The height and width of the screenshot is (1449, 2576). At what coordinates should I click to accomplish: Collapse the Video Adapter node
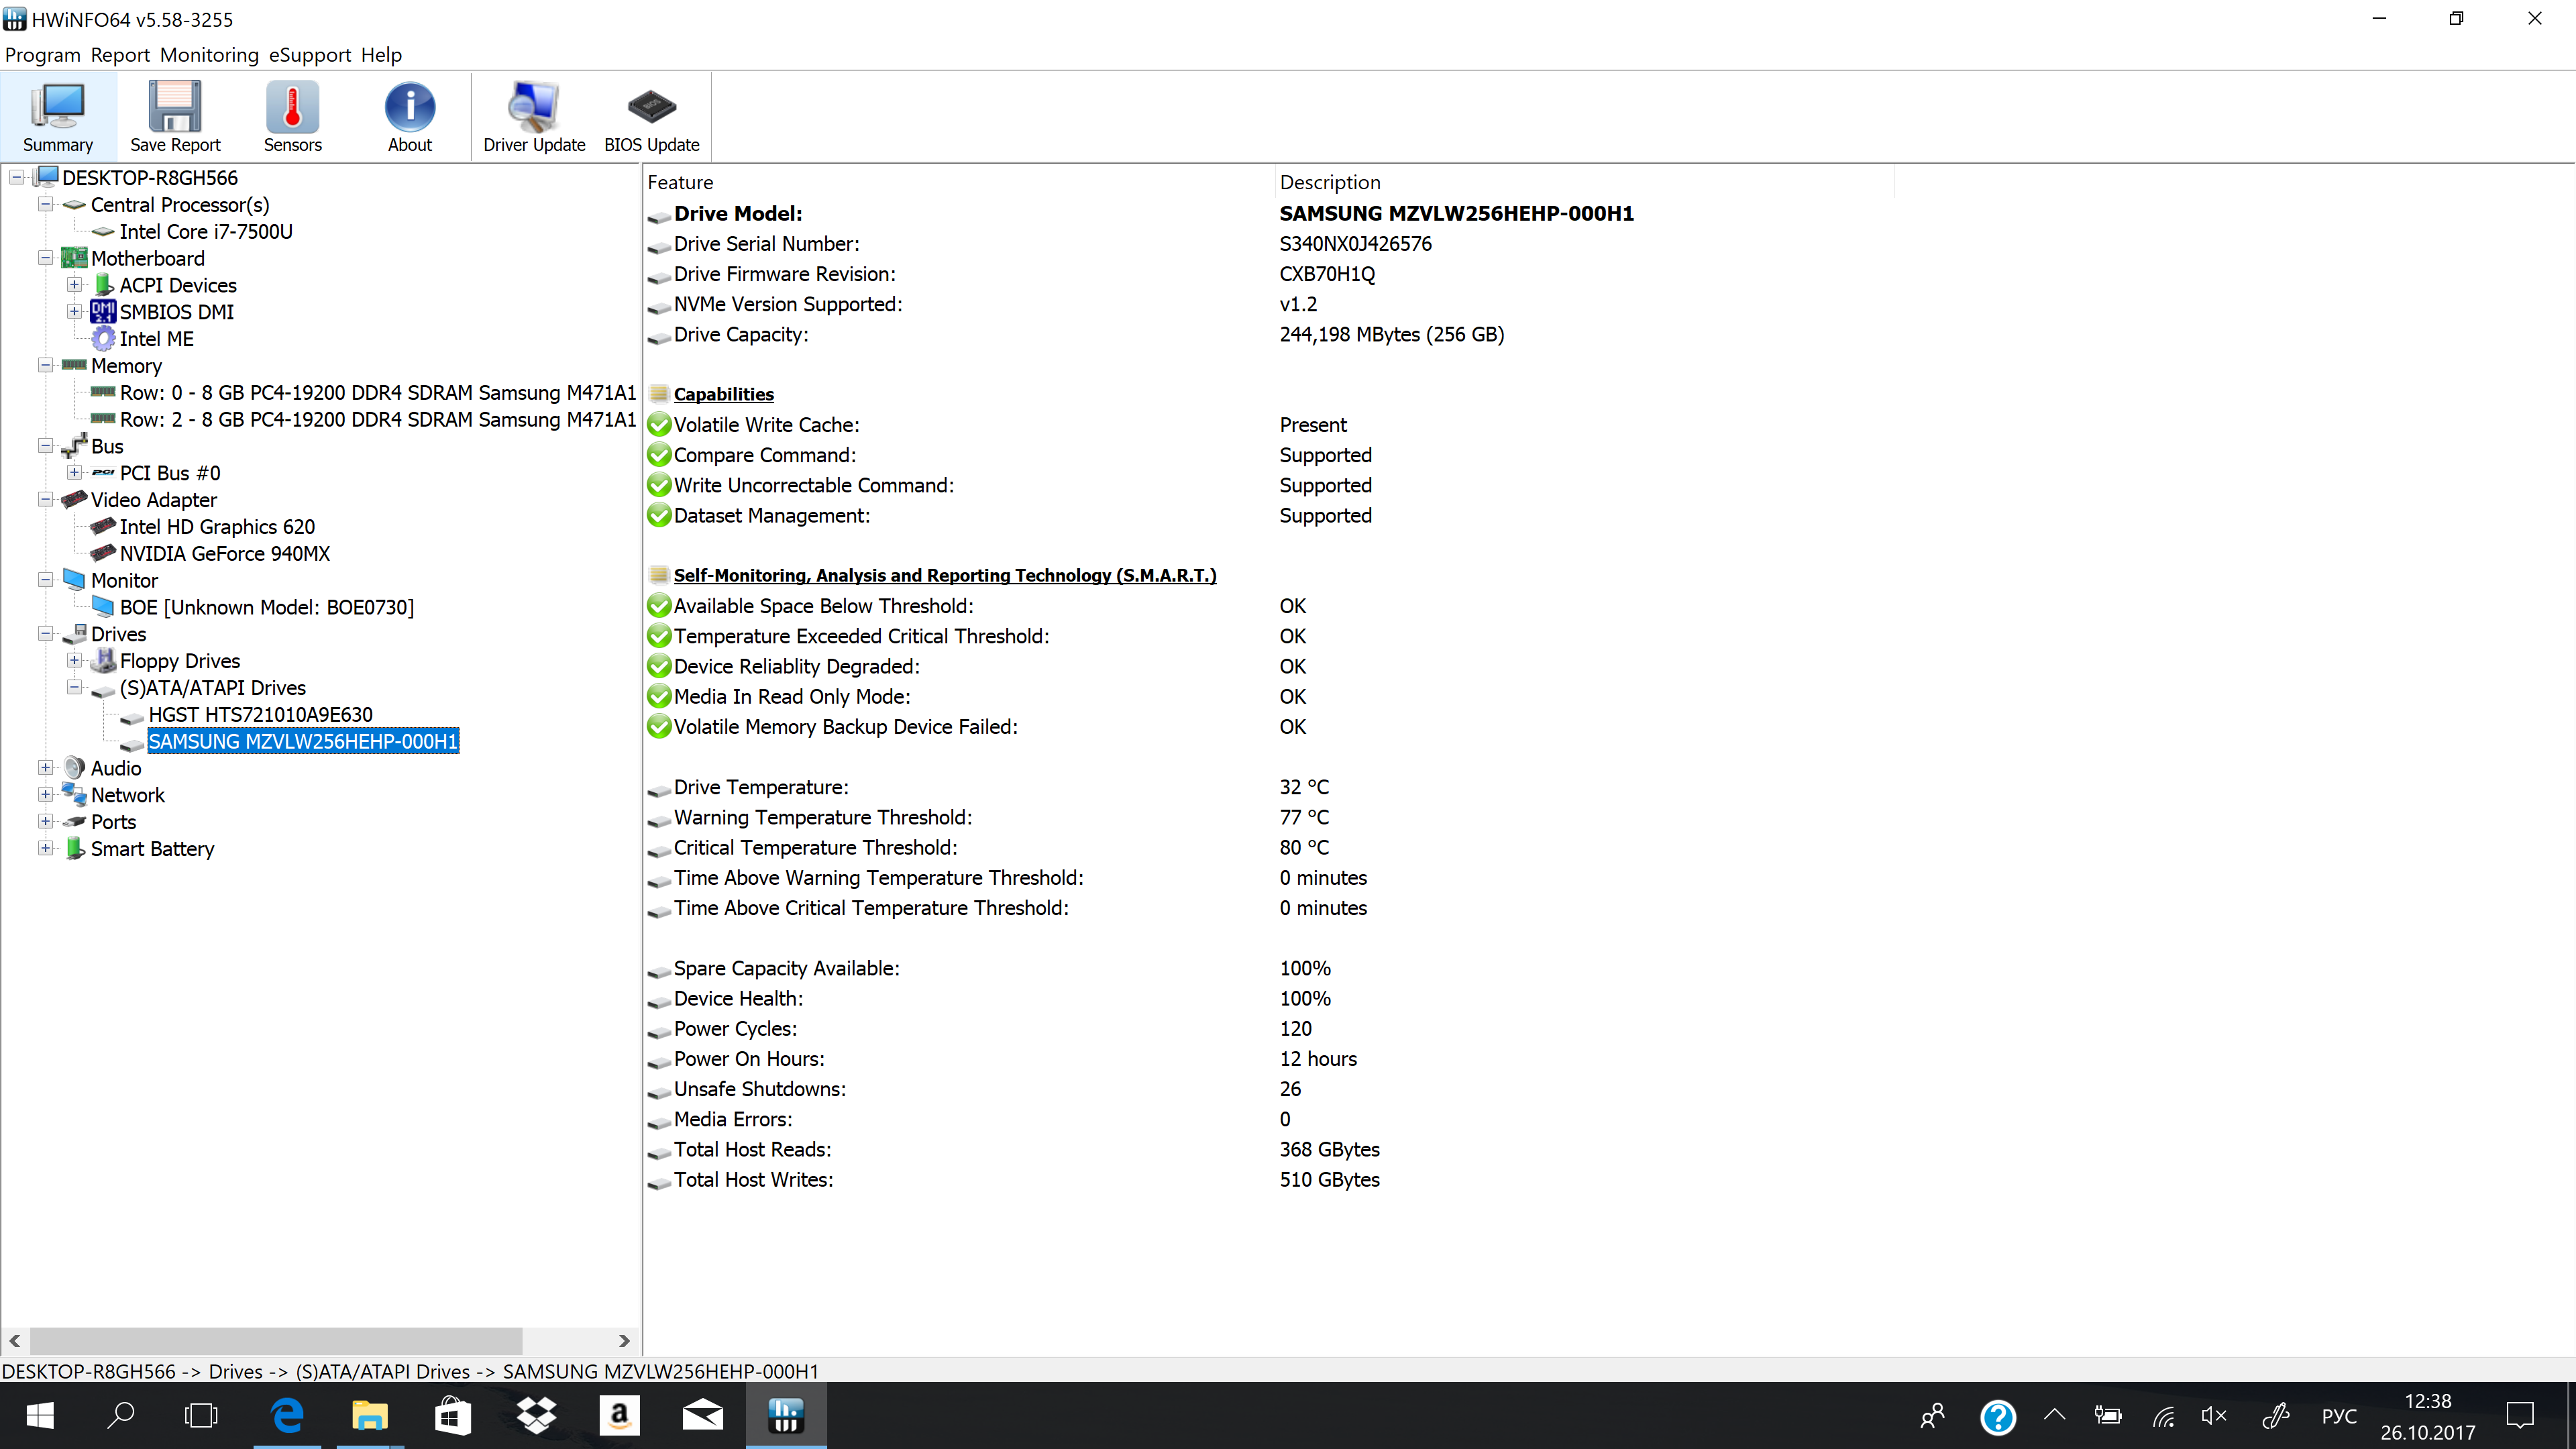pos(45,499)
